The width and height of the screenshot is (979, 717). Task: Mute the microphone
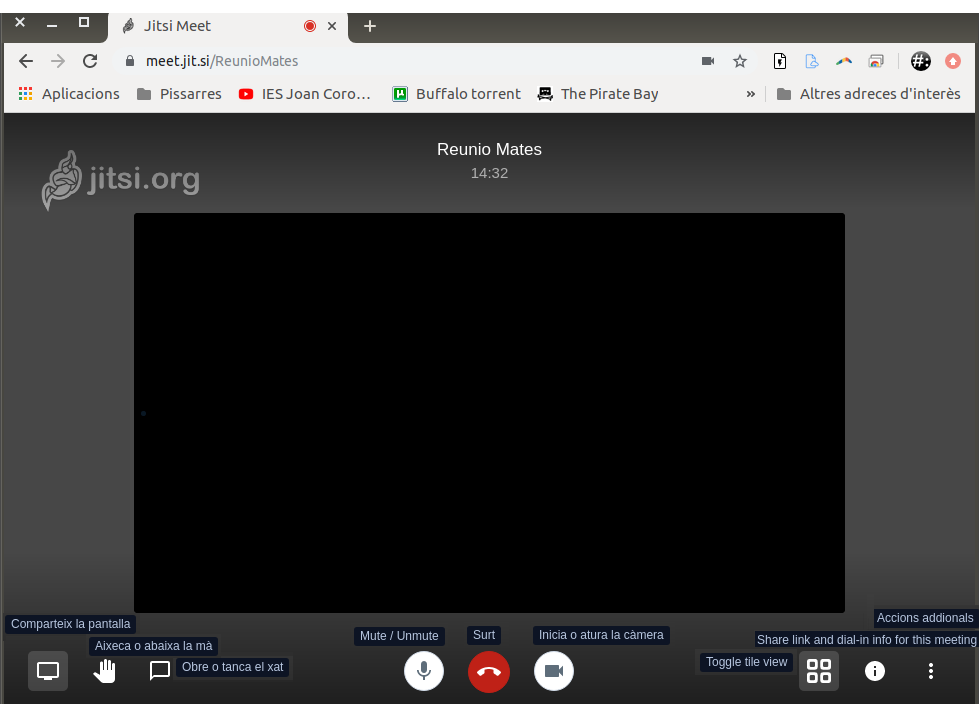[424, 671]
